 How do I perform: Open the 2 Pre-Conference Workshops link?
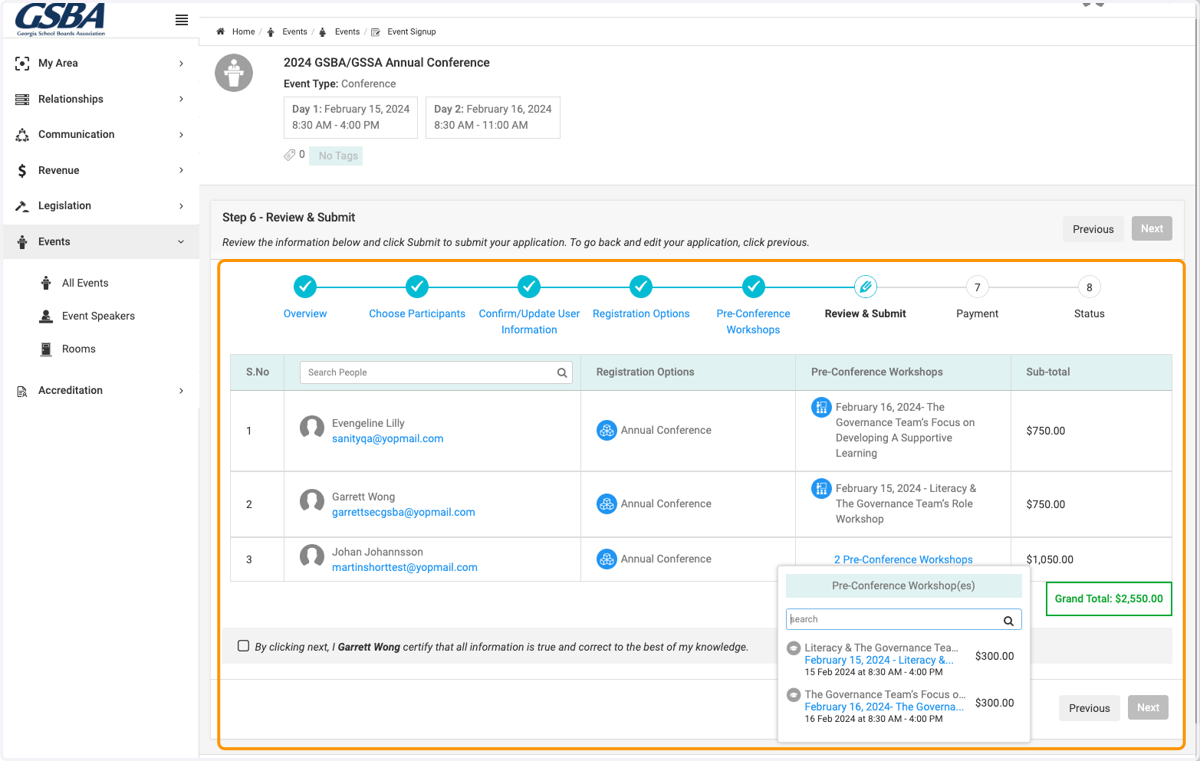903,560
